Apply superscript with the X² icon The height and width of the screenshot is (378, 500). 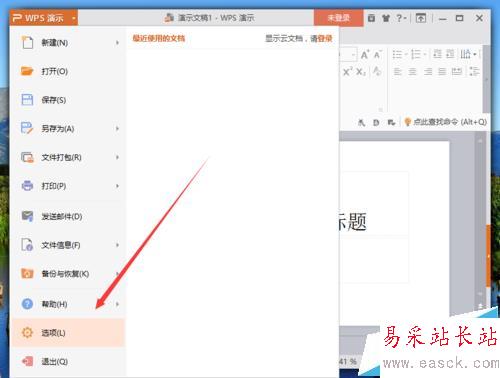point(348,71)
